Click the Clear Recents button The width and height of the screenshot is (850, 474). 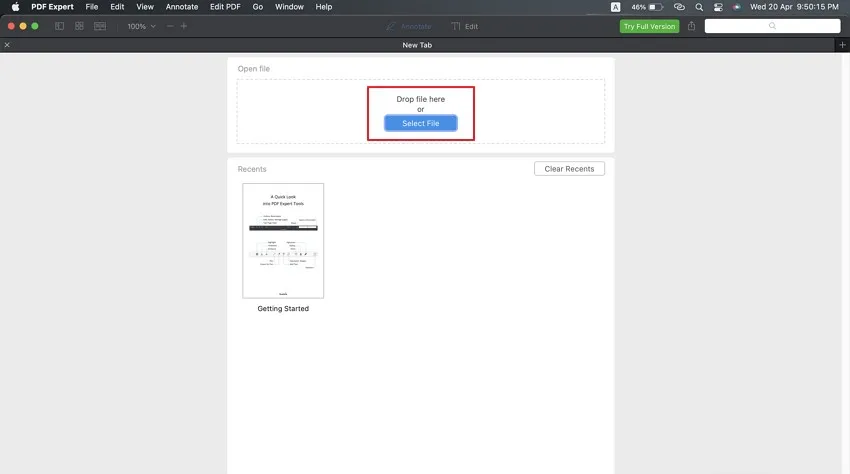coord(569,169)
